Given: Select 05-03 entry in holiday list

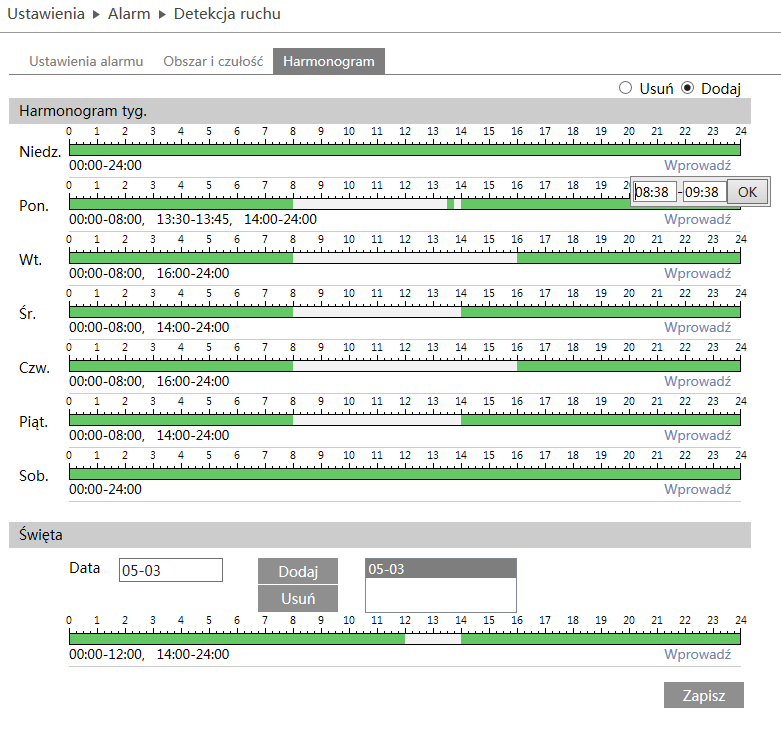Looking at the screenshot, I should click(x=441, y=569).
